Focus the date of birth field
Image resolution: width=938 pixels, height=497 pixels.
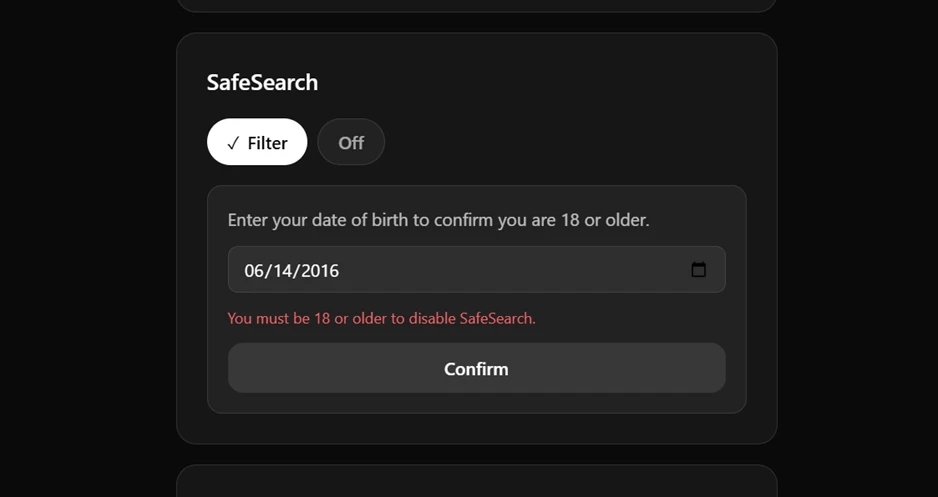coord(477,269)
